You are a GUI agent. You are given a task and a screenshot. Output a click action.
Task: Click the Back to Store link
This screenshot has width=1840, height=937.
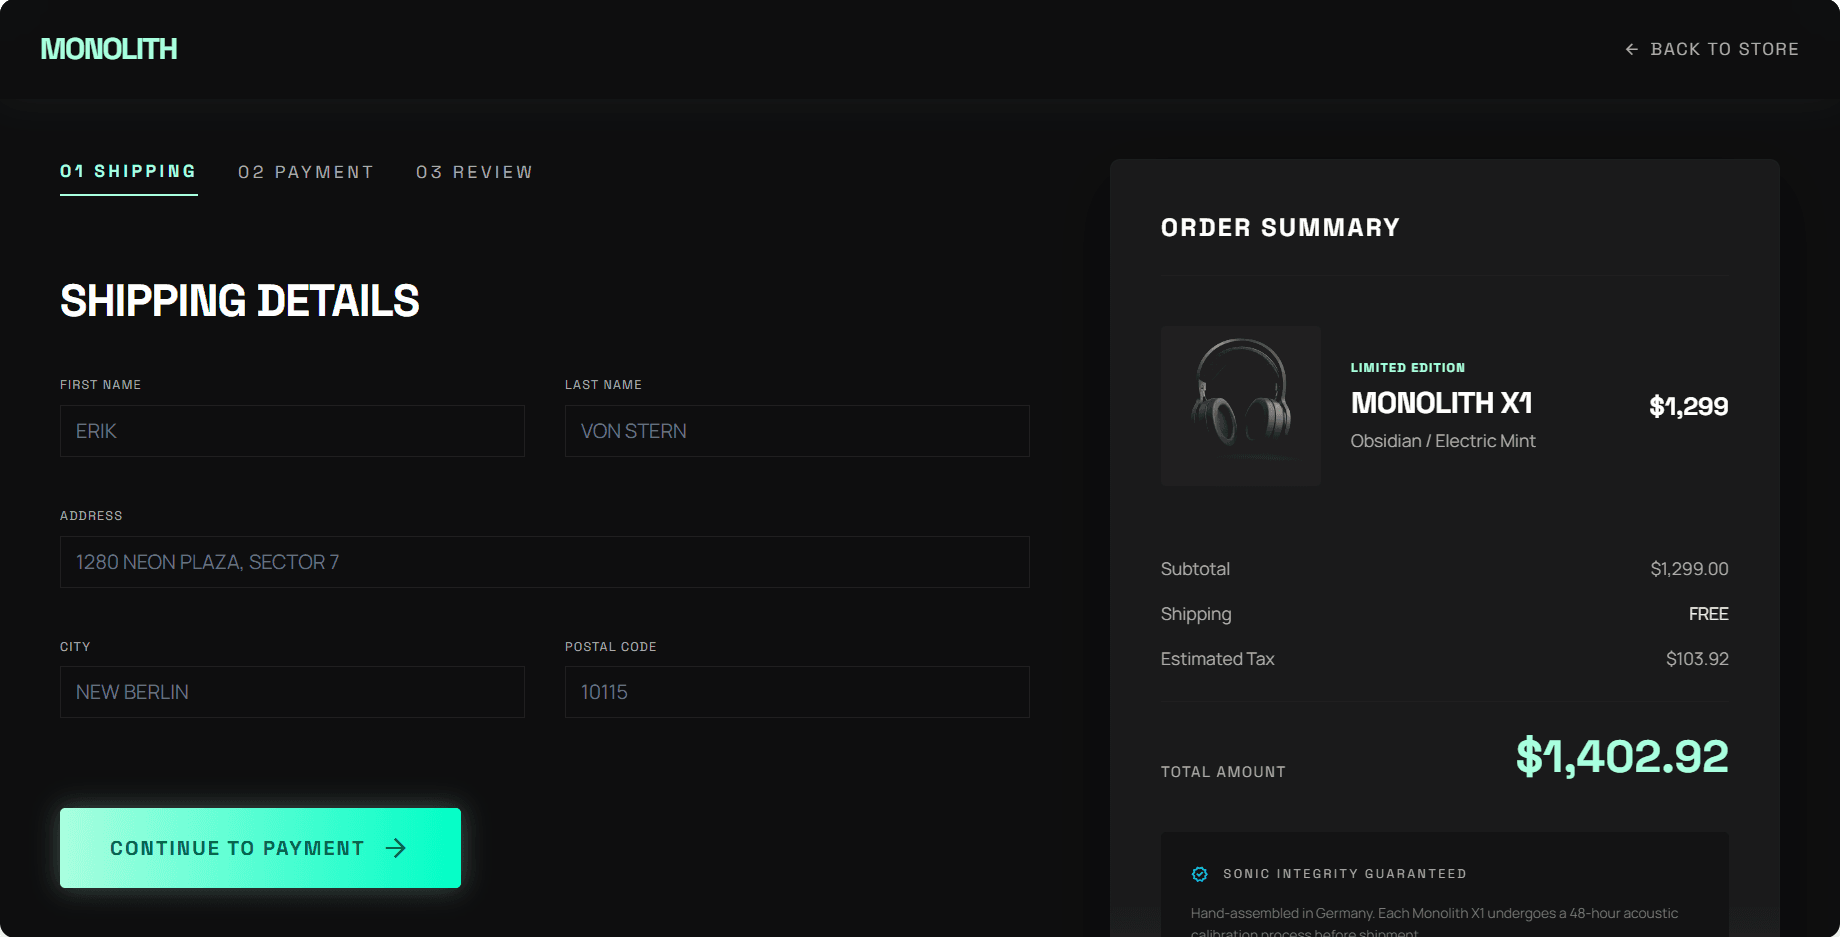tap(1725, 48)
